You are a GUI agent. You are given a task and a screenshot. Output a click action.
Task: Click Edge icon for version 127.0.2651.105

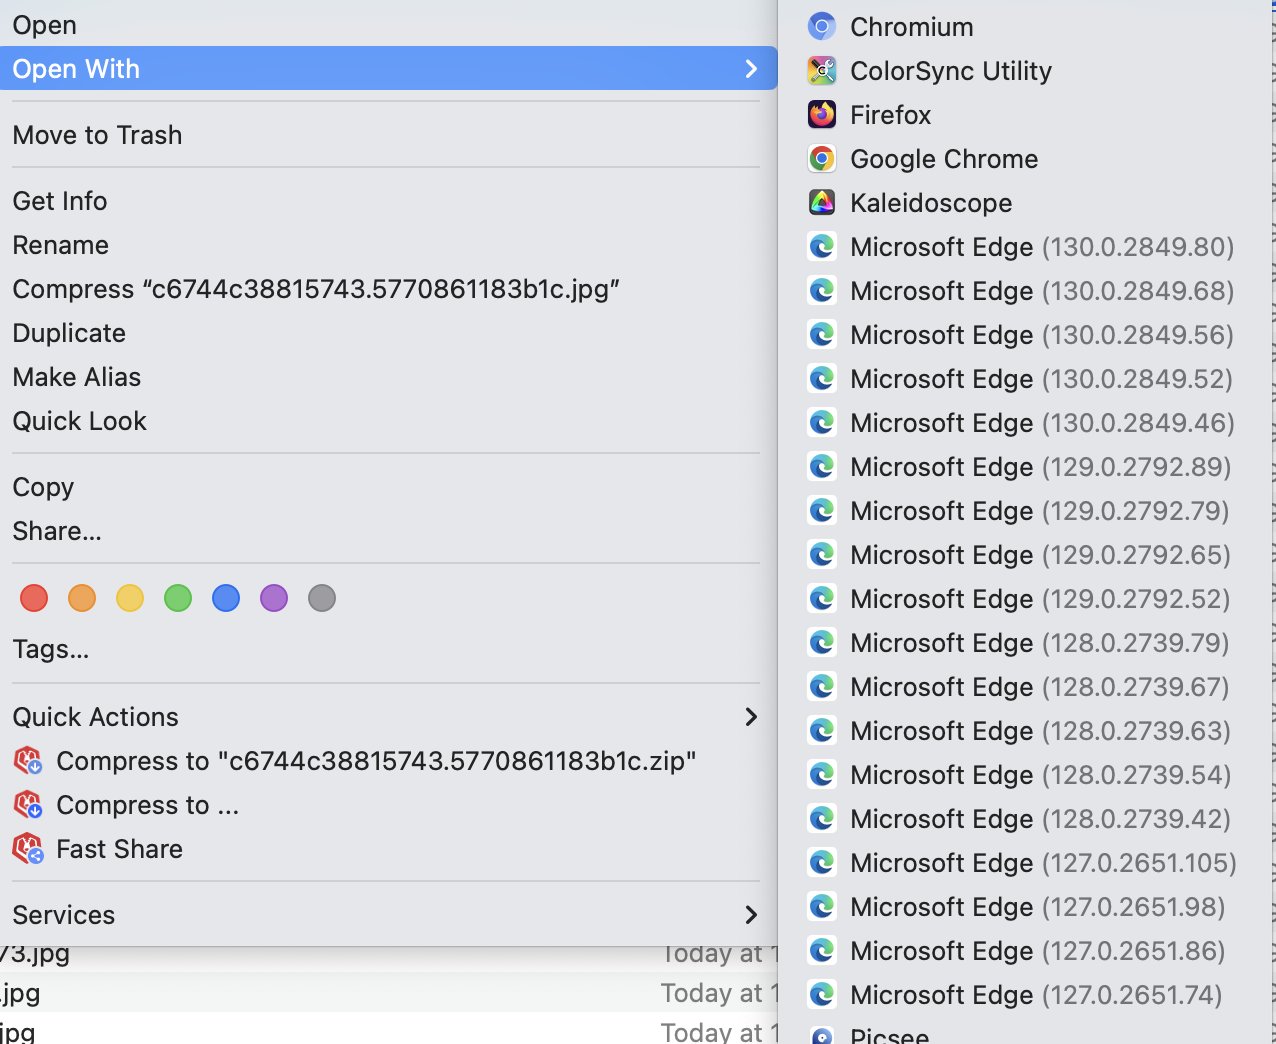pos(822,863)
